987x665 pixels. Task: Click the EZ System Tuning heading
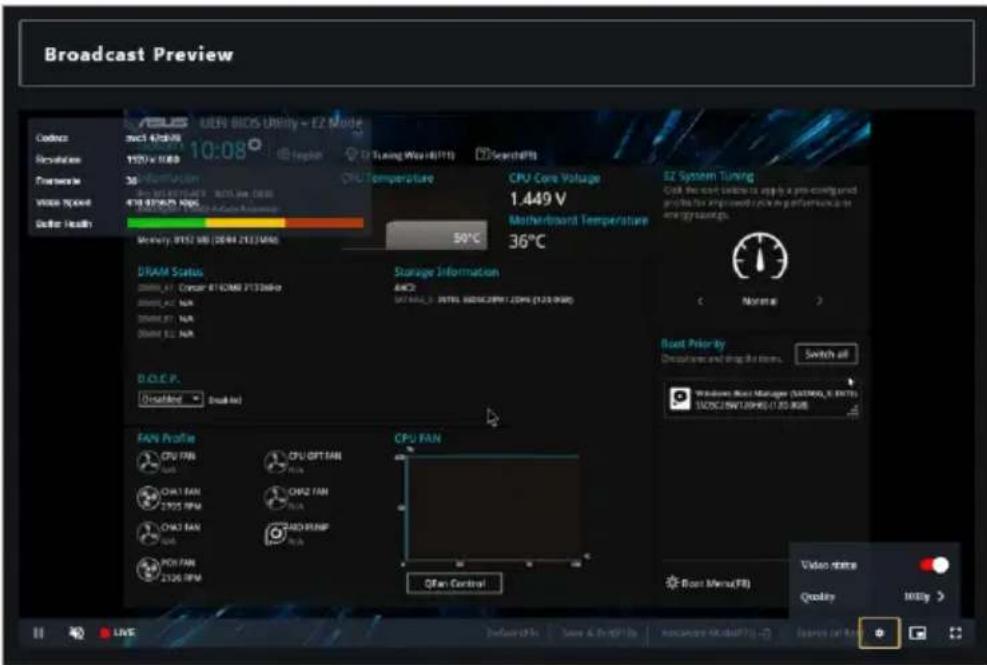click(x=708, y=176)
